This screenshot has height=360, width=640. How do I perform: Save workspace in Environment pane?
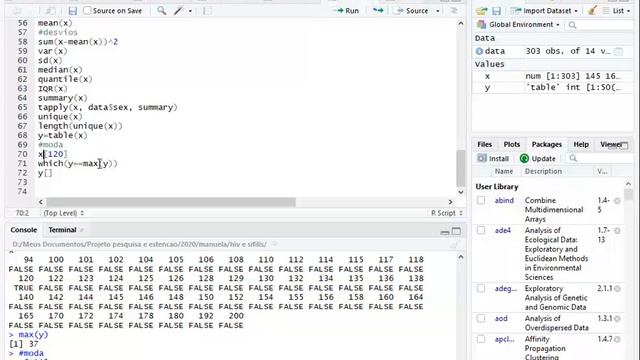coord(496,11)
